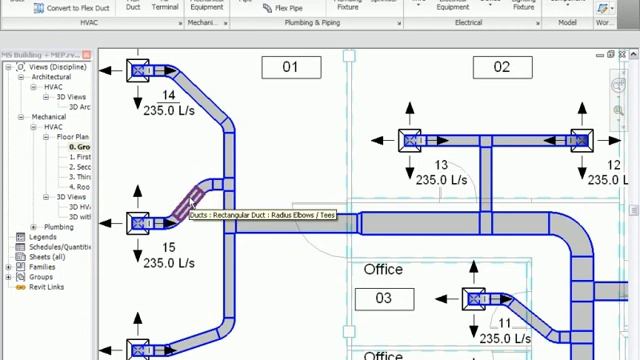Click the Convert to Flex Duct icon
The image size is (640, 360).
pos(38,8)
